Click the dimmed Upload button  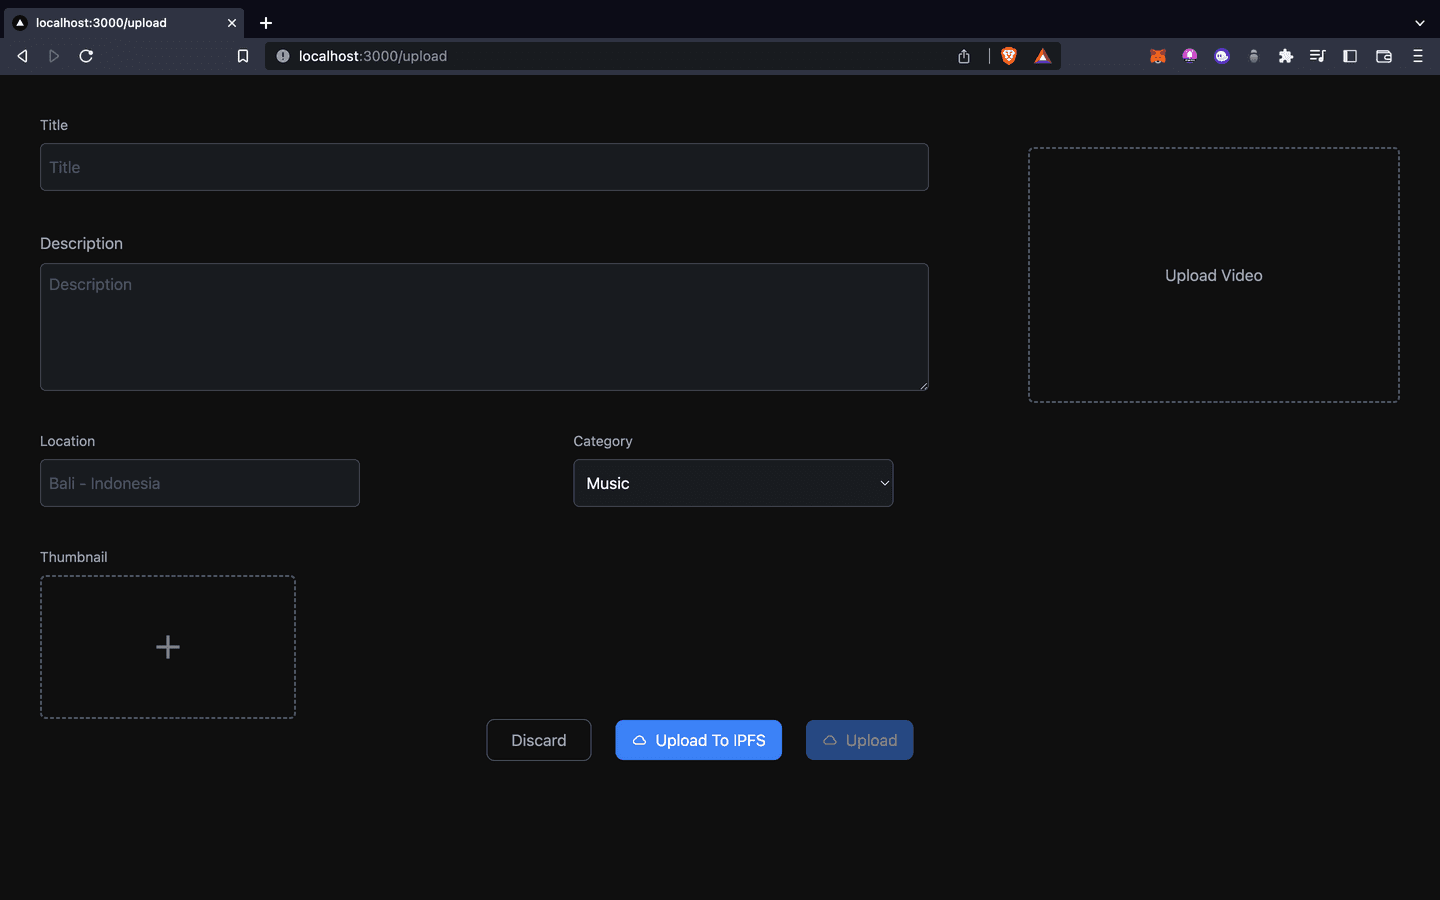(860, 740)
